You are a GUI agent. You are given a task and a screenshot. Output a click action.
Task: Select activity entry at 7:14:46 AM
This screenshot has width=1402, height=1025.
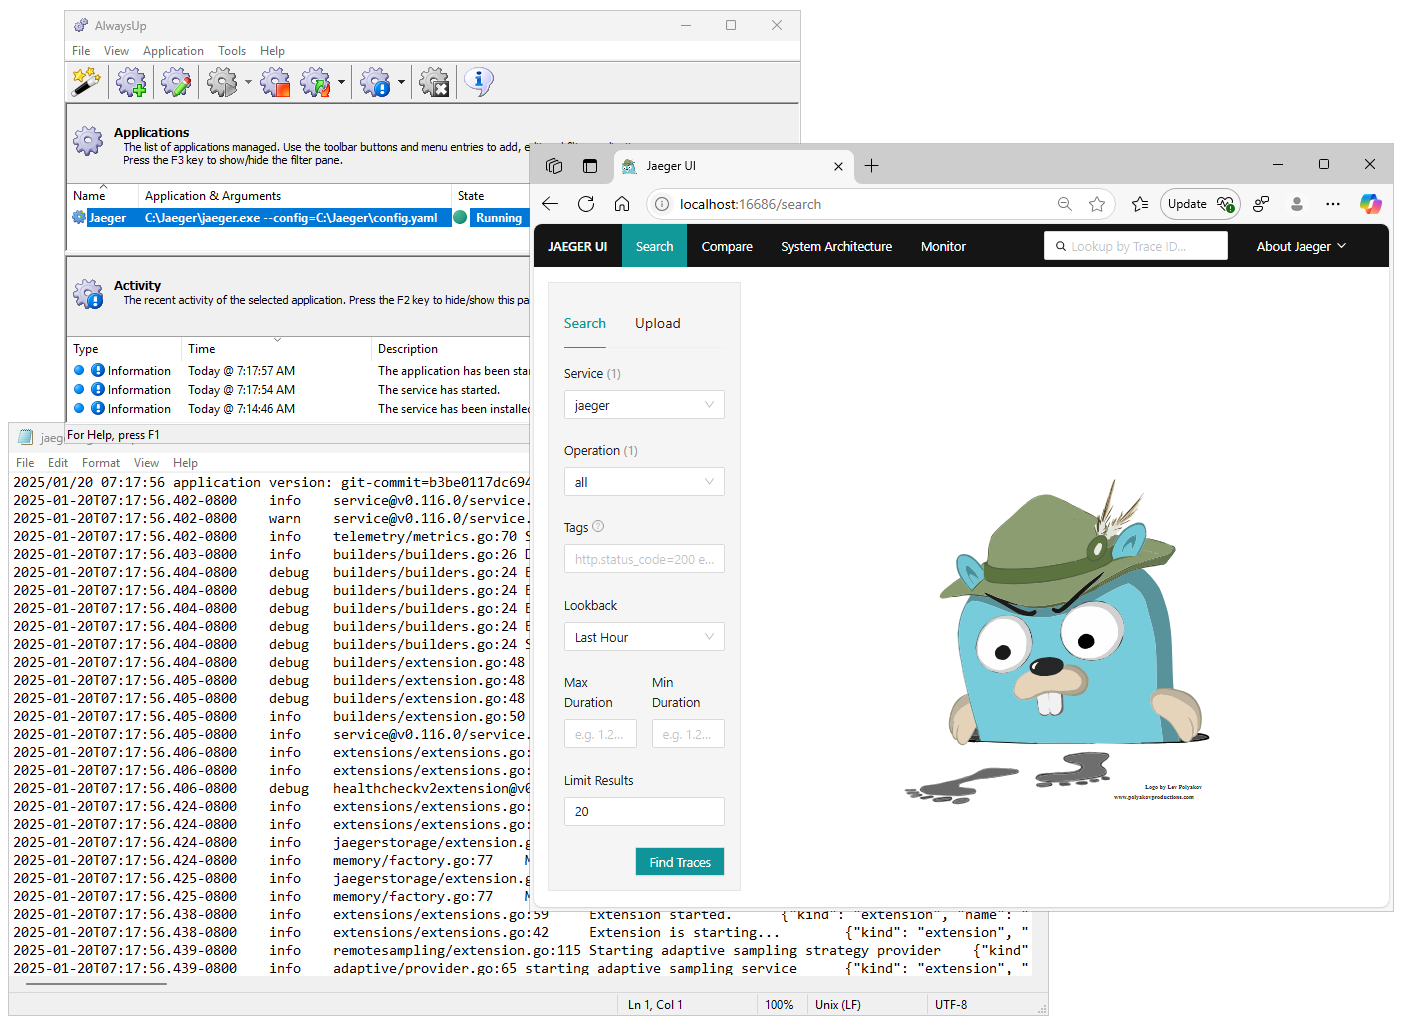[x=300, y=409]
